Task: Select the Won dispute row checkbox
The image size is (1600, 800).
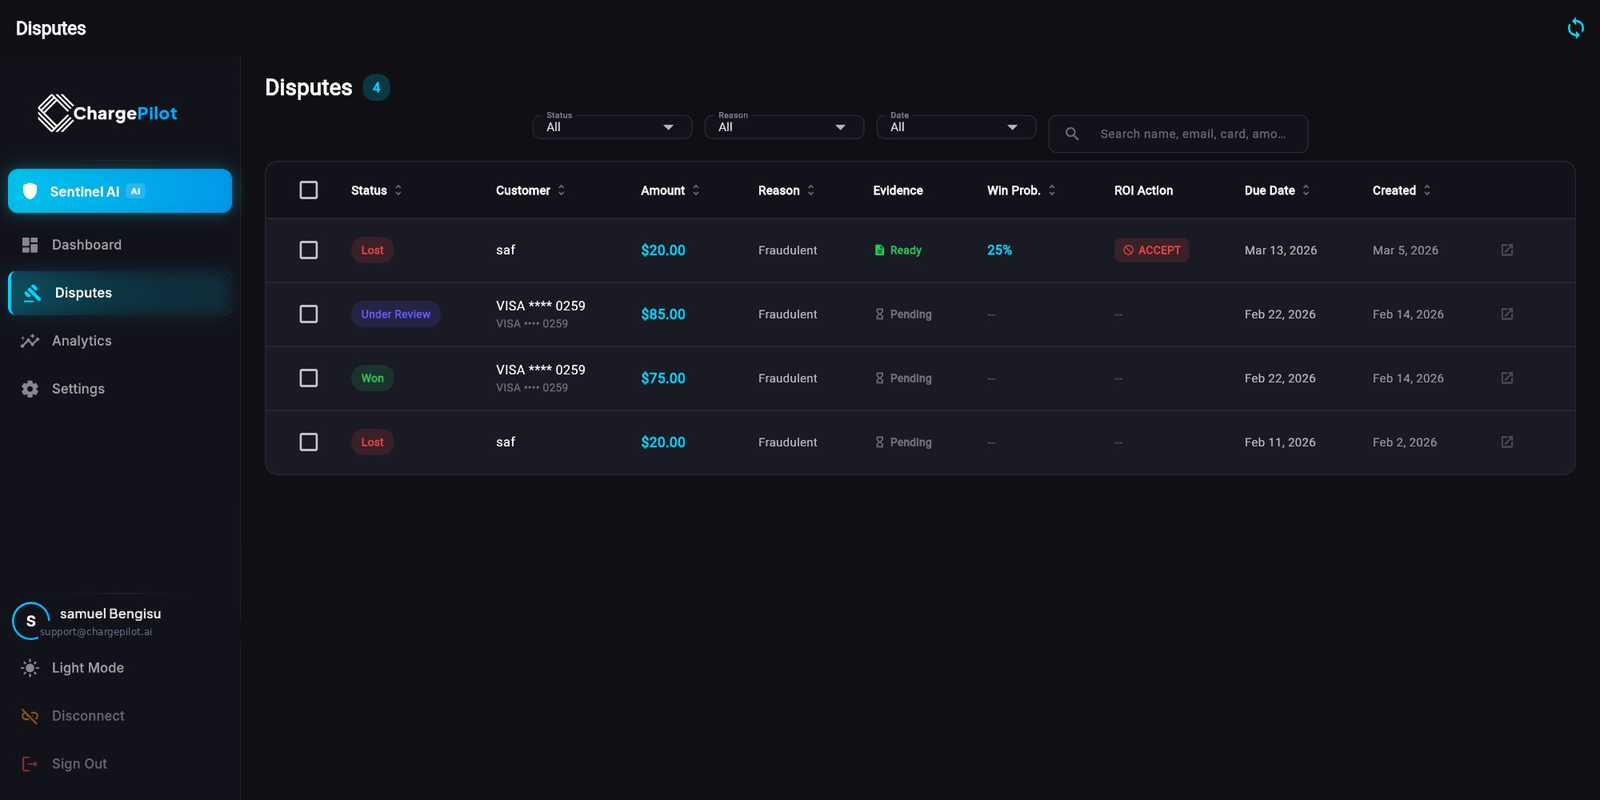Action: (309, 378)
